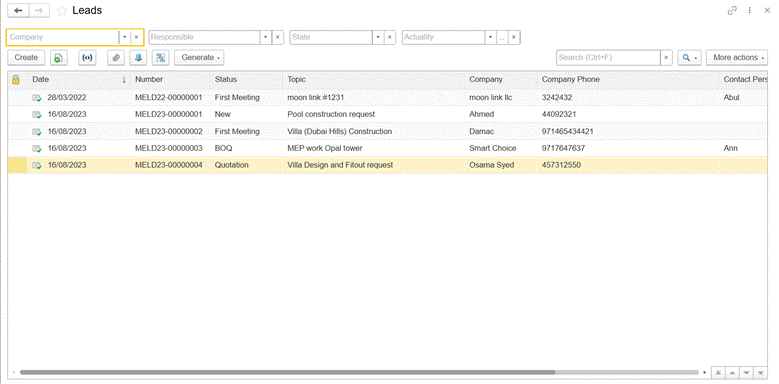Click document icon of MELD23-00000003 row
The image size is (779, 384).
click(x=37, y=149)
